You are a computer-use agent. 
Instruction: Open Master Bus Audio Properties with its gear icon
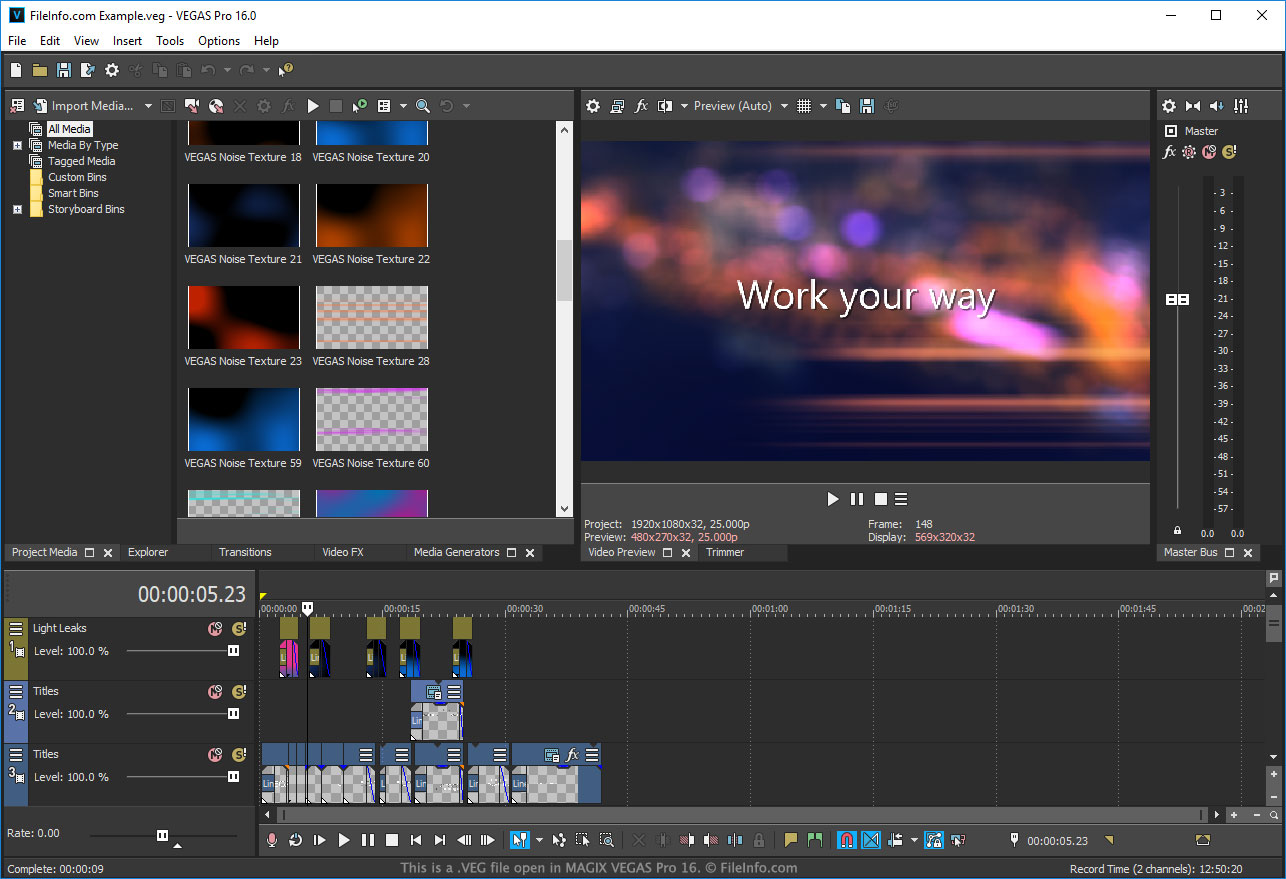coord(1169,106)
